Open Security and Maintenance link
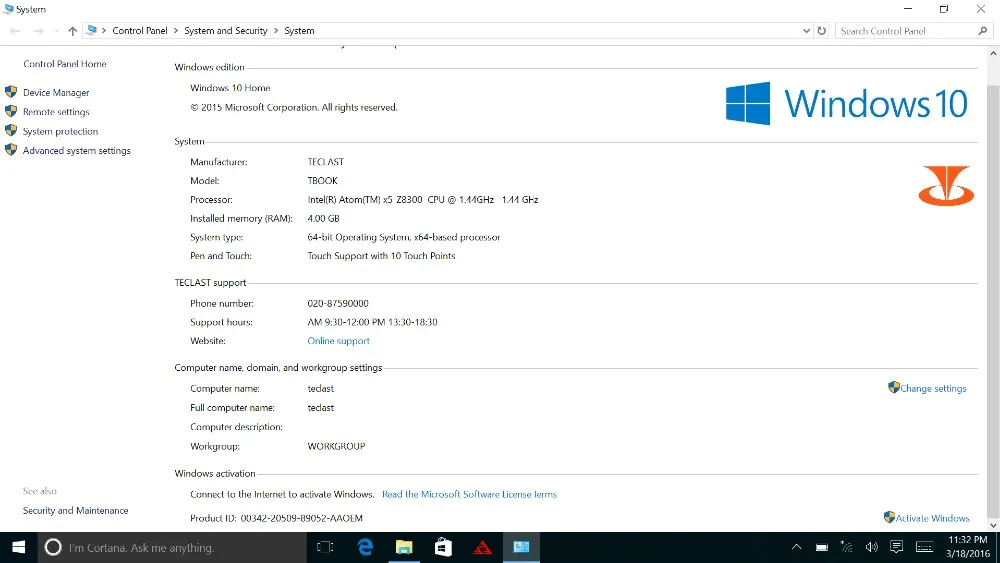Screen dimensions: 1000x563 [75, 511]
